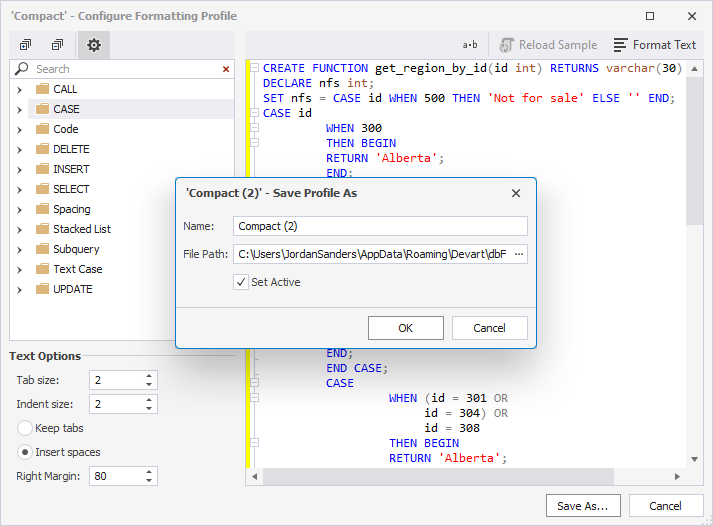This screenshot has height=526, width=713.
Task: Click the Collapse All icon in options toolbar
Action: tap(57, 45)
